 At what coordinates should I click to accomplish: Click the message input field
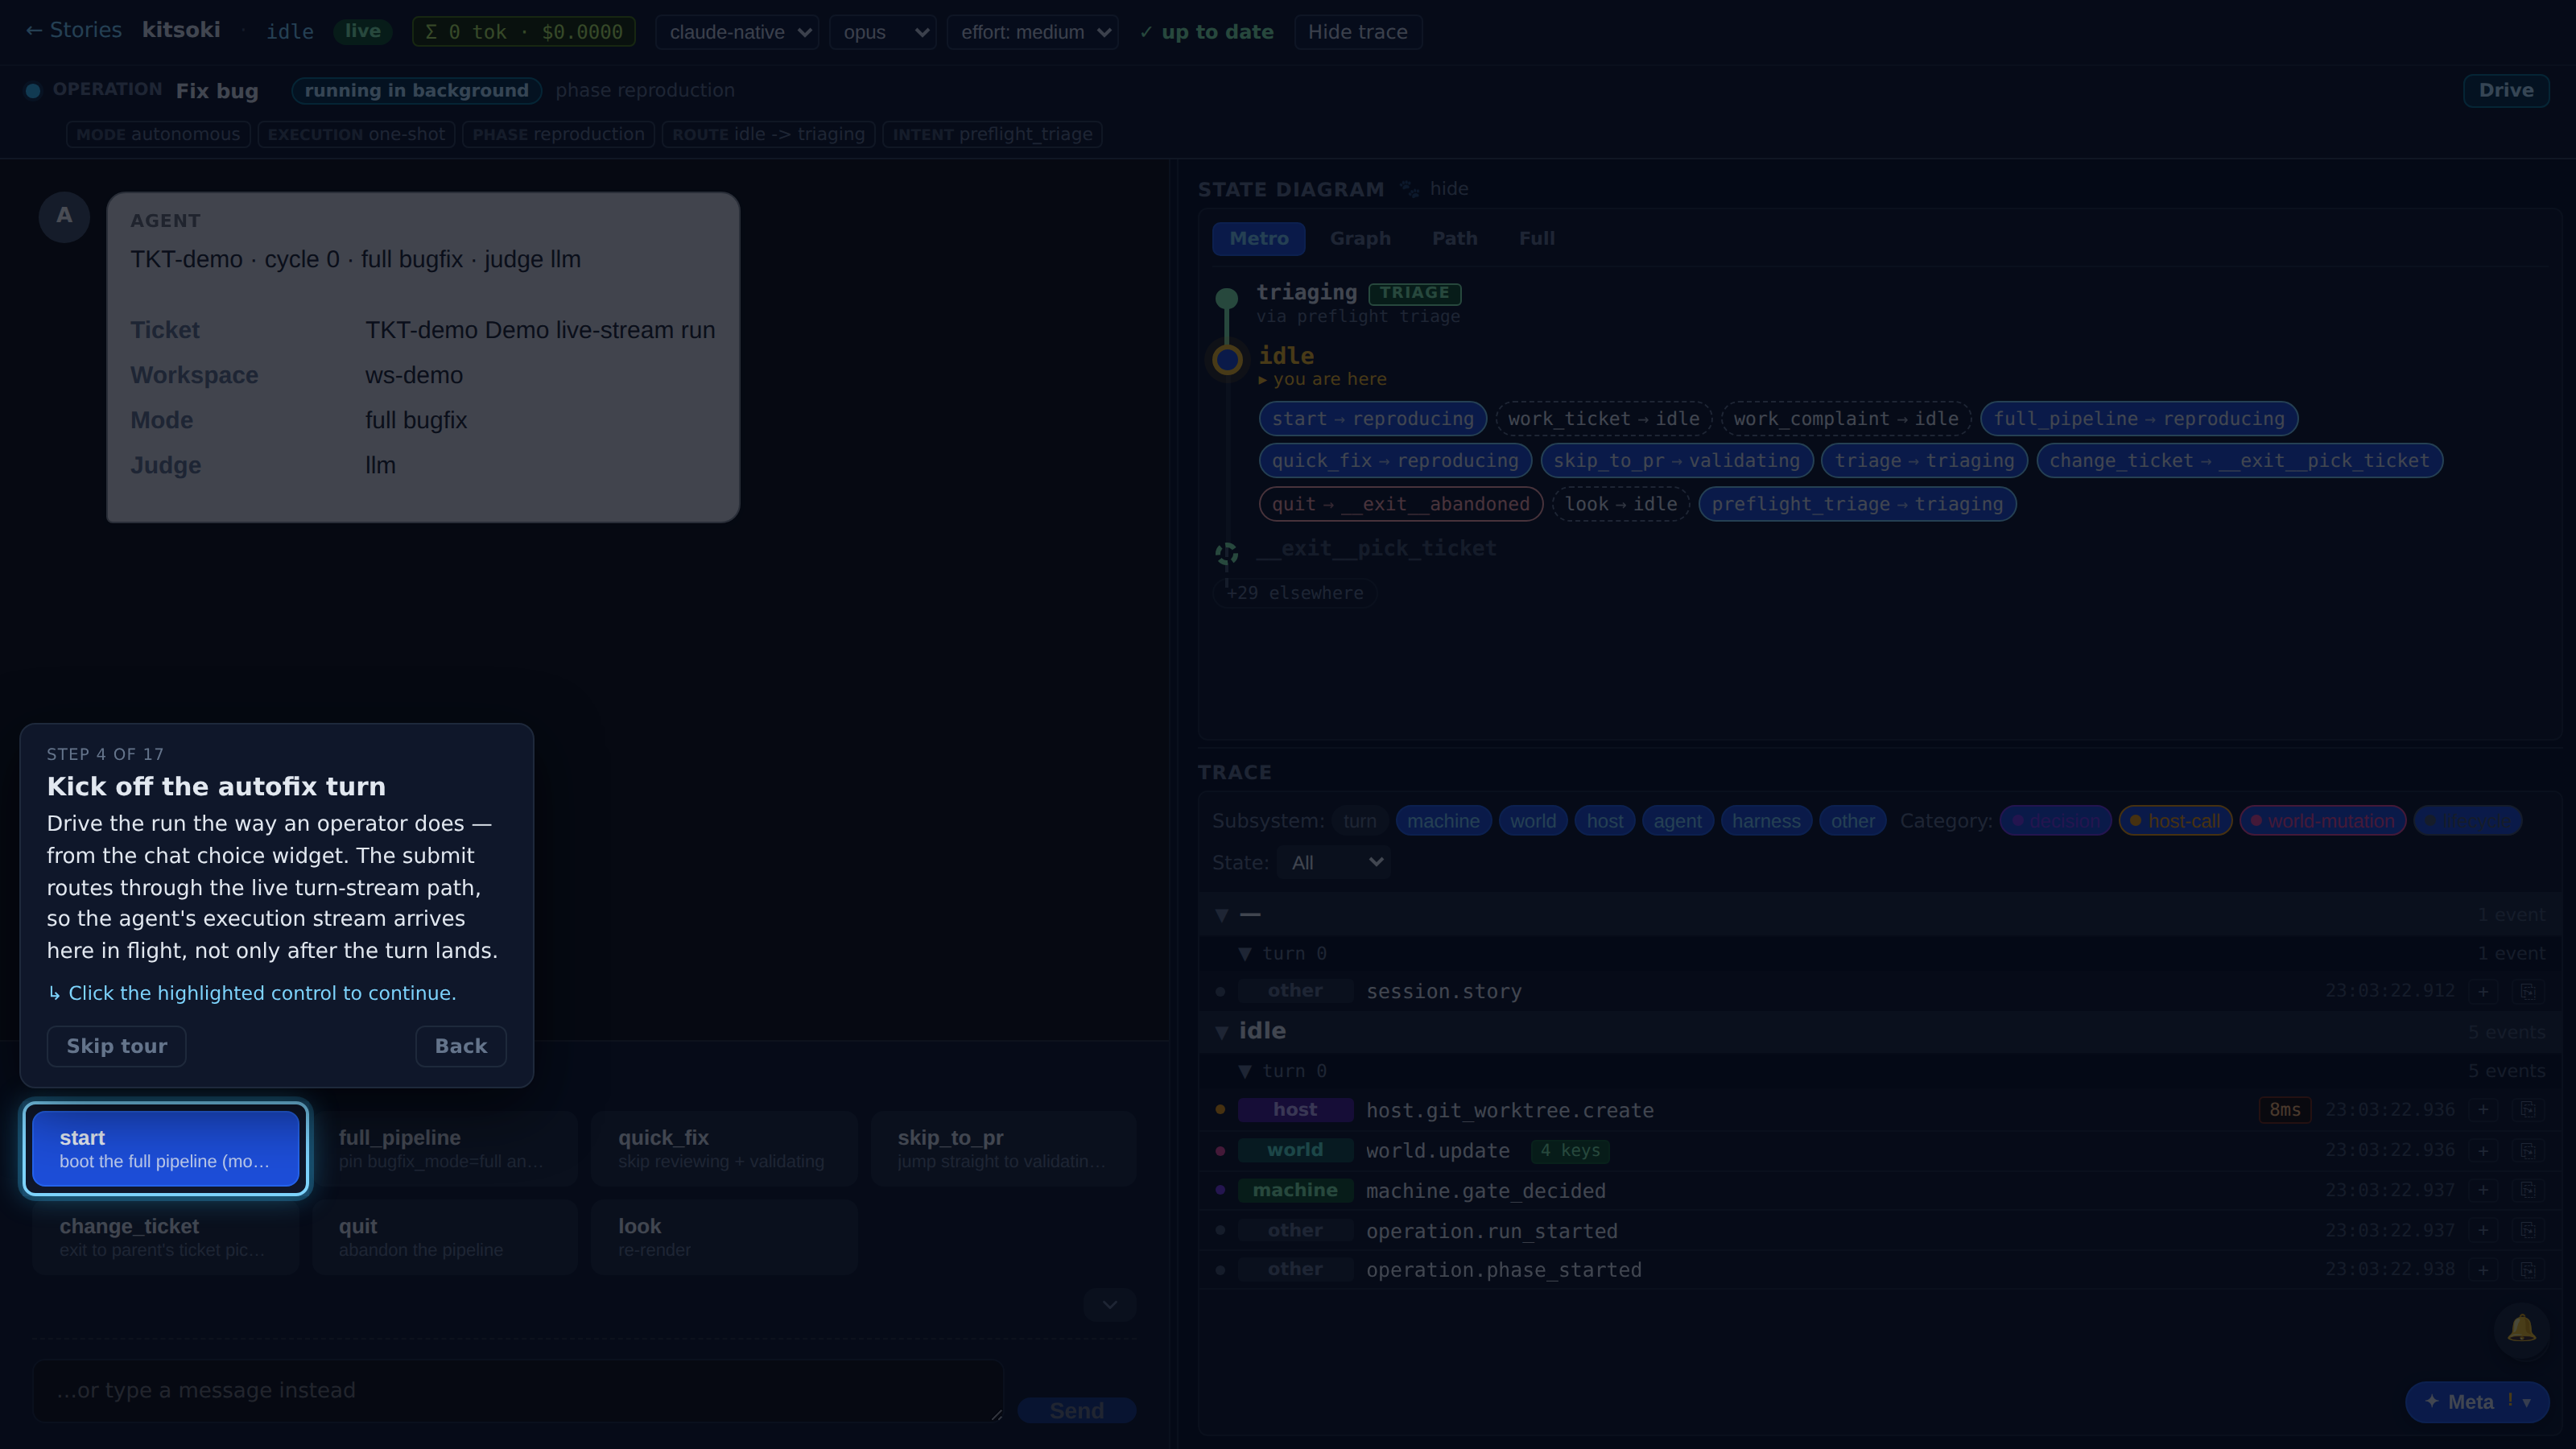[518, 1391]
